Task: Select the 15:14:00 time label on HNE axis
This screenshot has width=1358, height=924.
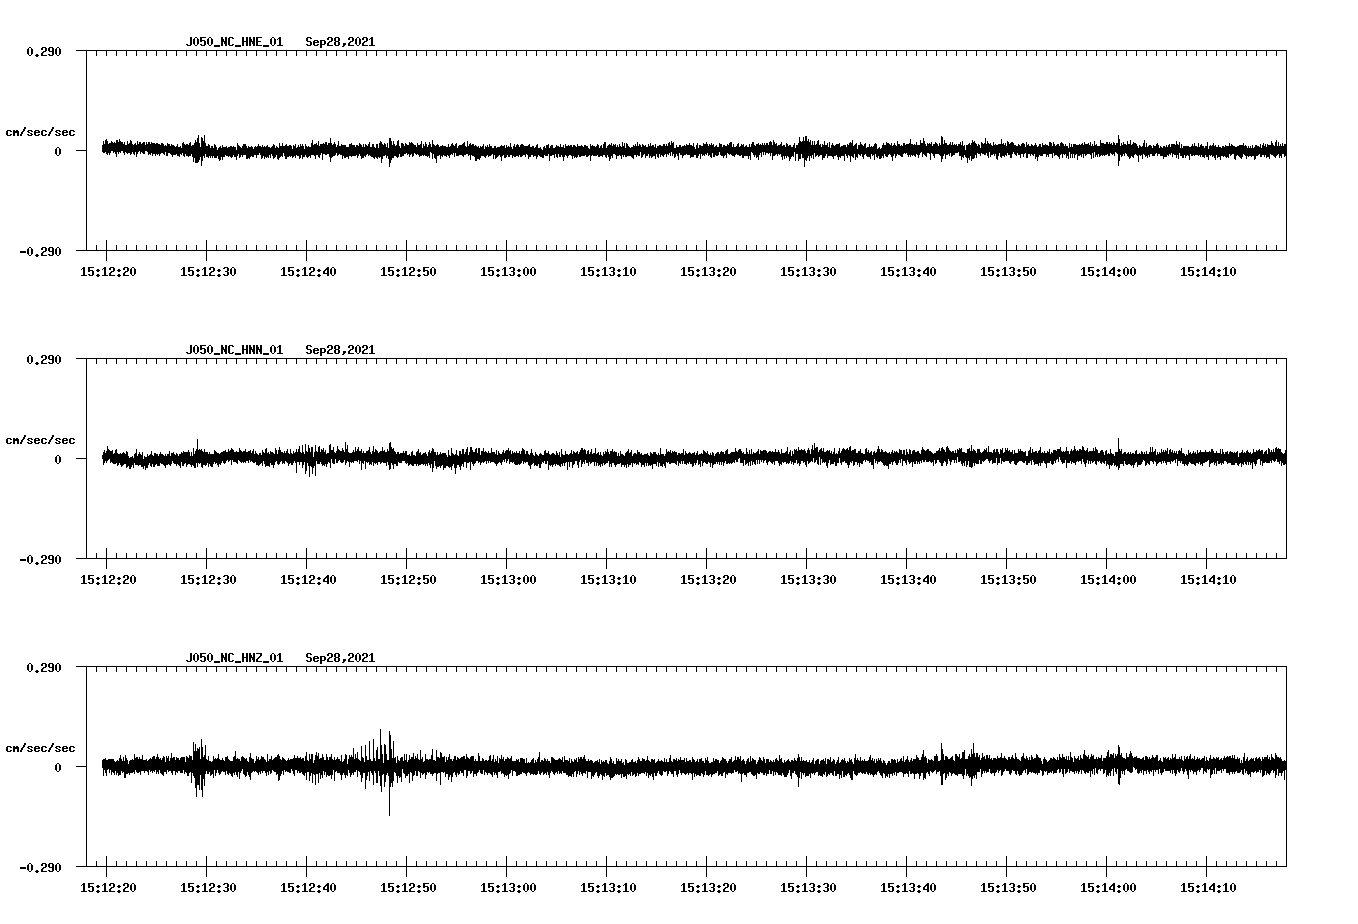Action: coord(1108,272)
